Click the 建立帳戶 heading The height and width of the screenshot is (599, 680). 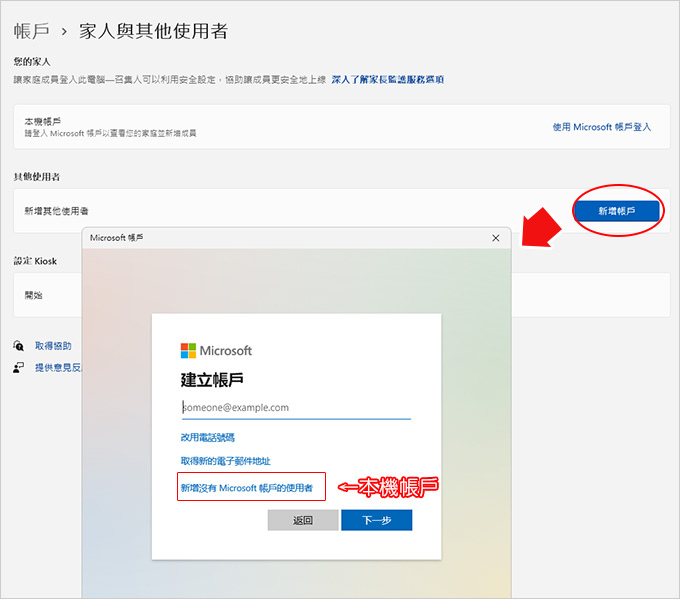point(212,380)
